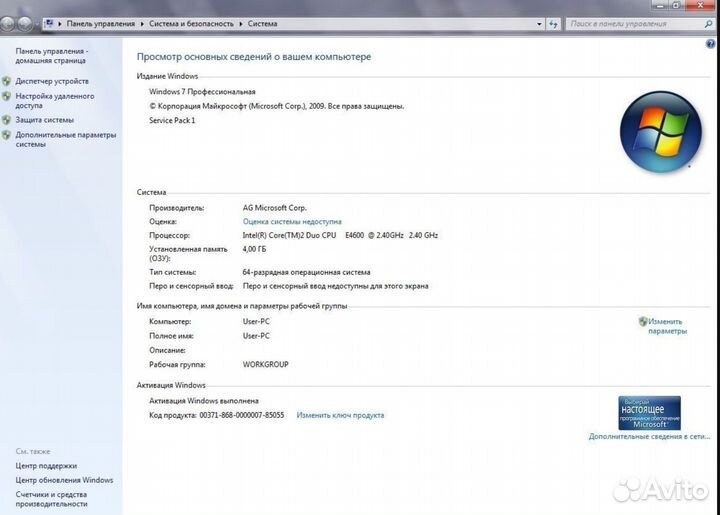Screen dimensions: 720x515
Task: Click the blue help question mark icon
Action: (x=710, y=44)
